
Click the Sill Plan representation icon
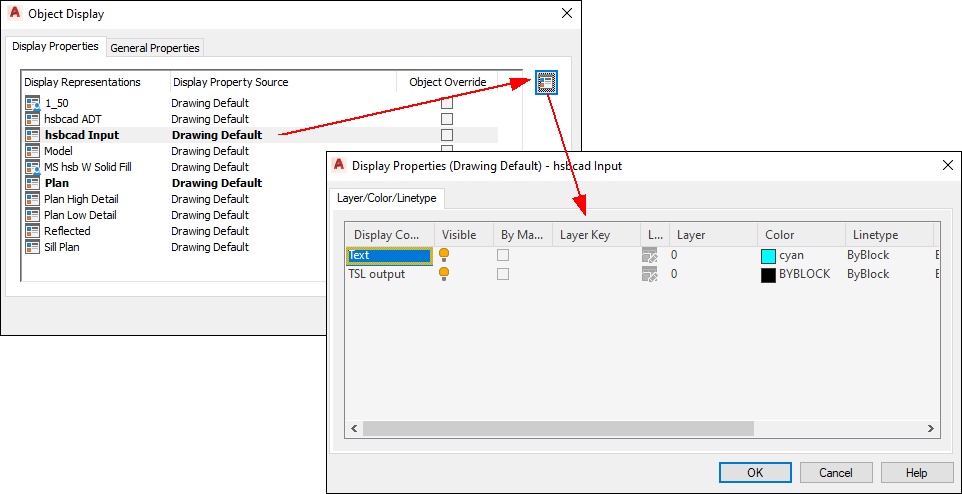[x=33, y=247]
